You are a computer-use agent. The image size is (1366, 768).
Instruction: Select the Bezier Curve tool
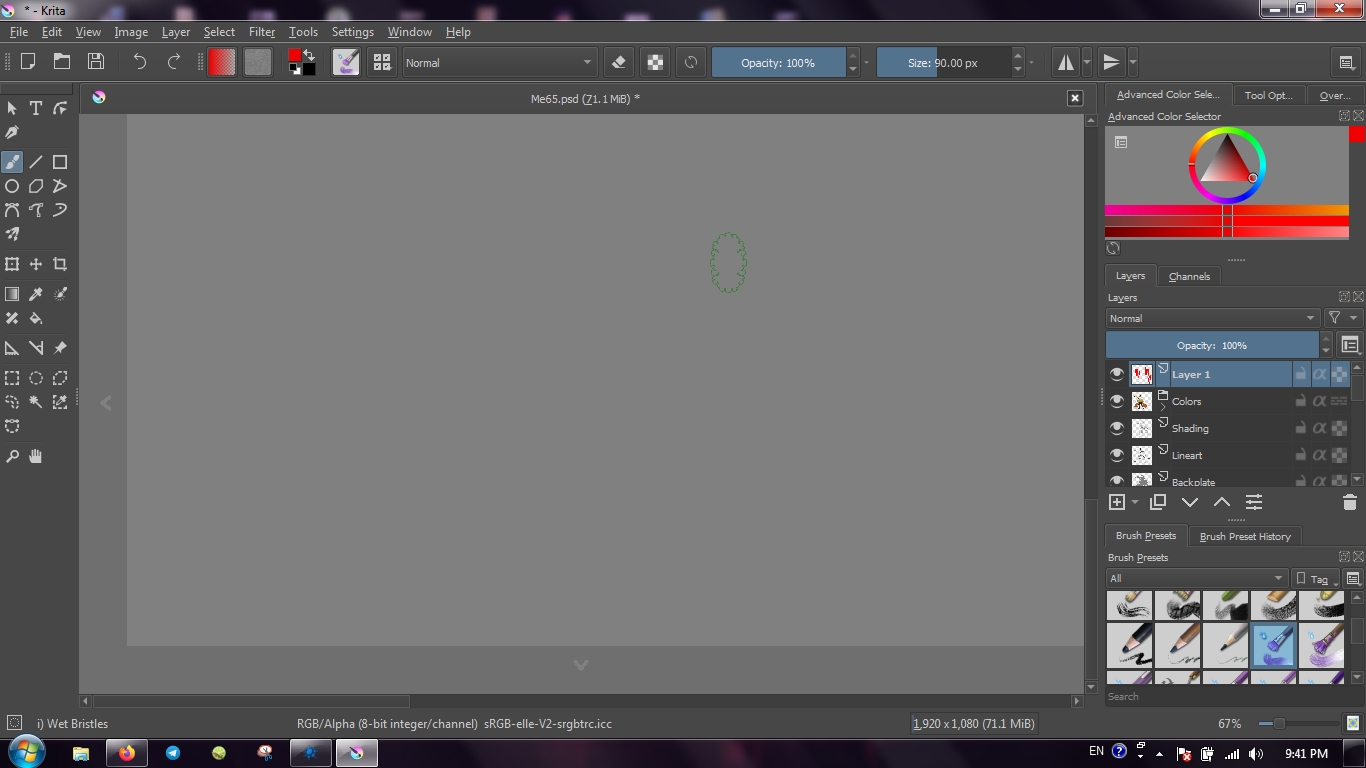12,210
